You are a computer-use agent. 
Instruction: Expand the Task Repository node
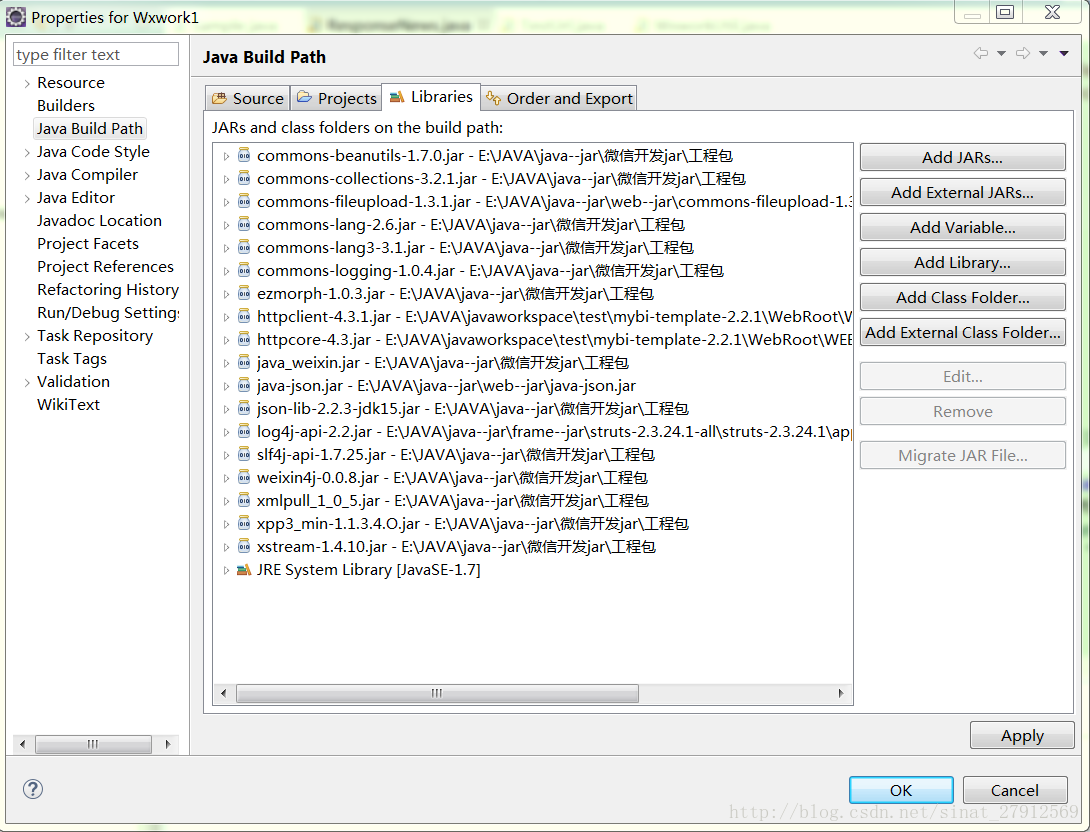pyautogui.click(x=26, y=336)
